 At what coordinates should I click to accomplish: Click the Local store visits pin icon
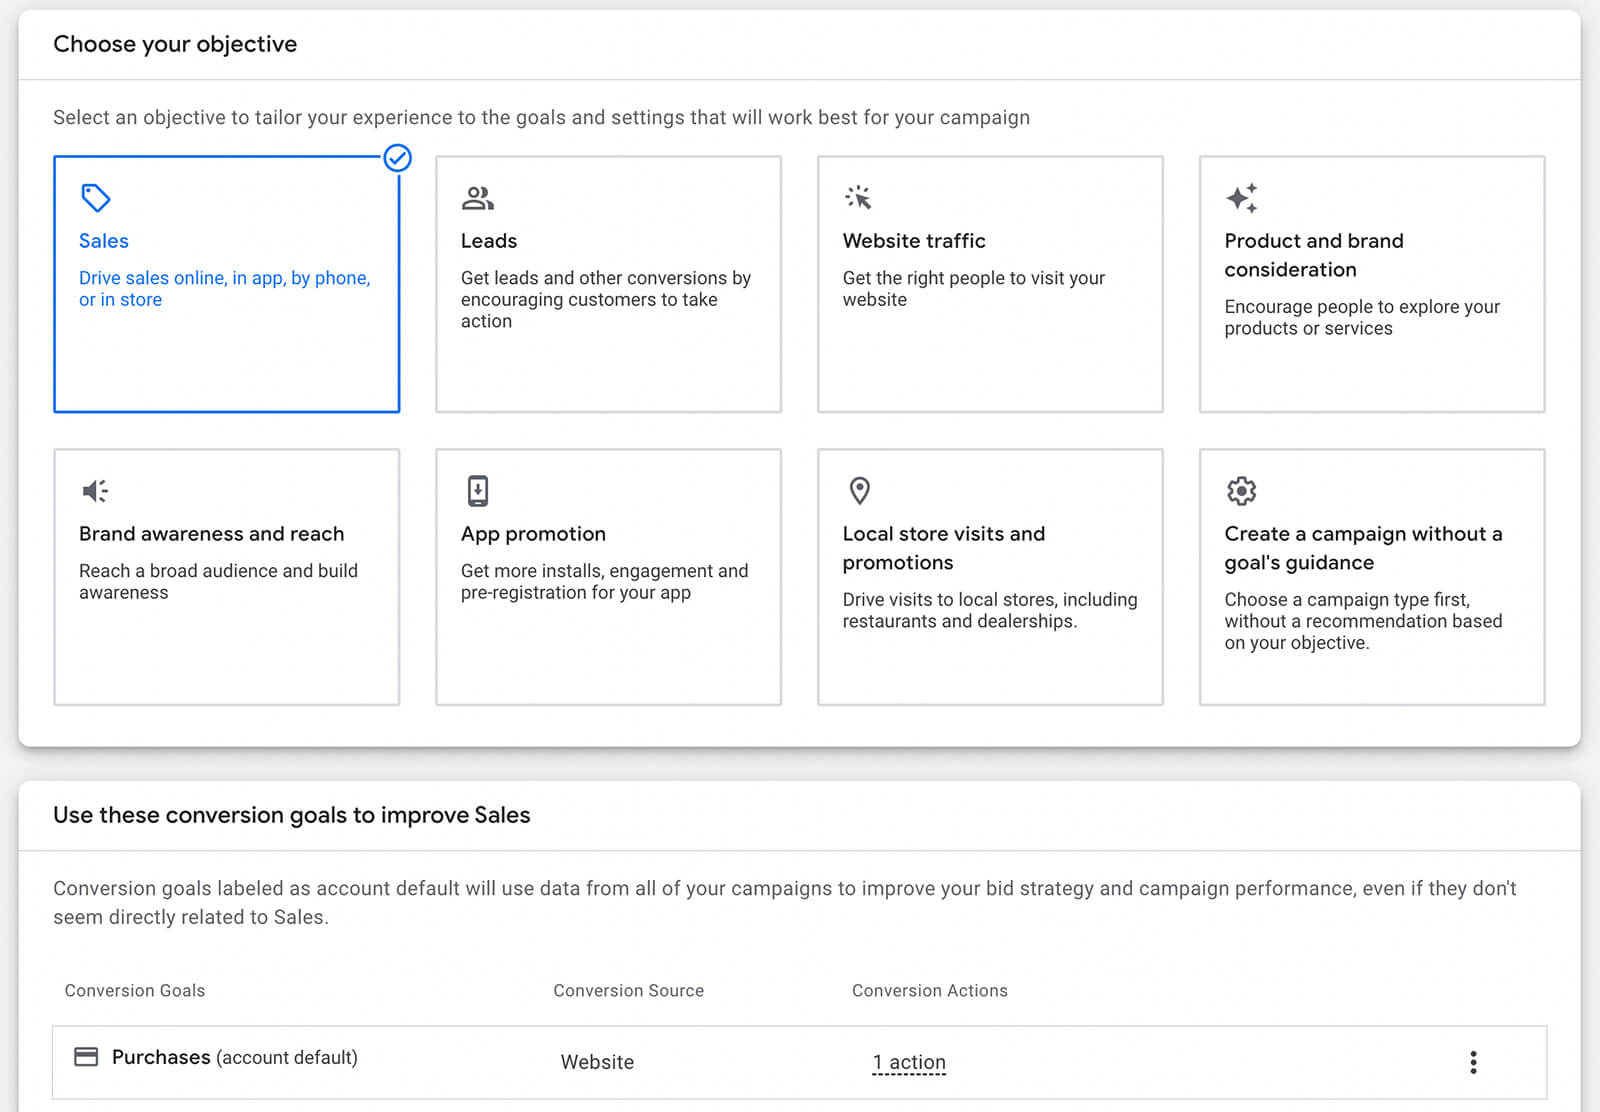click(x=860, y=491)
